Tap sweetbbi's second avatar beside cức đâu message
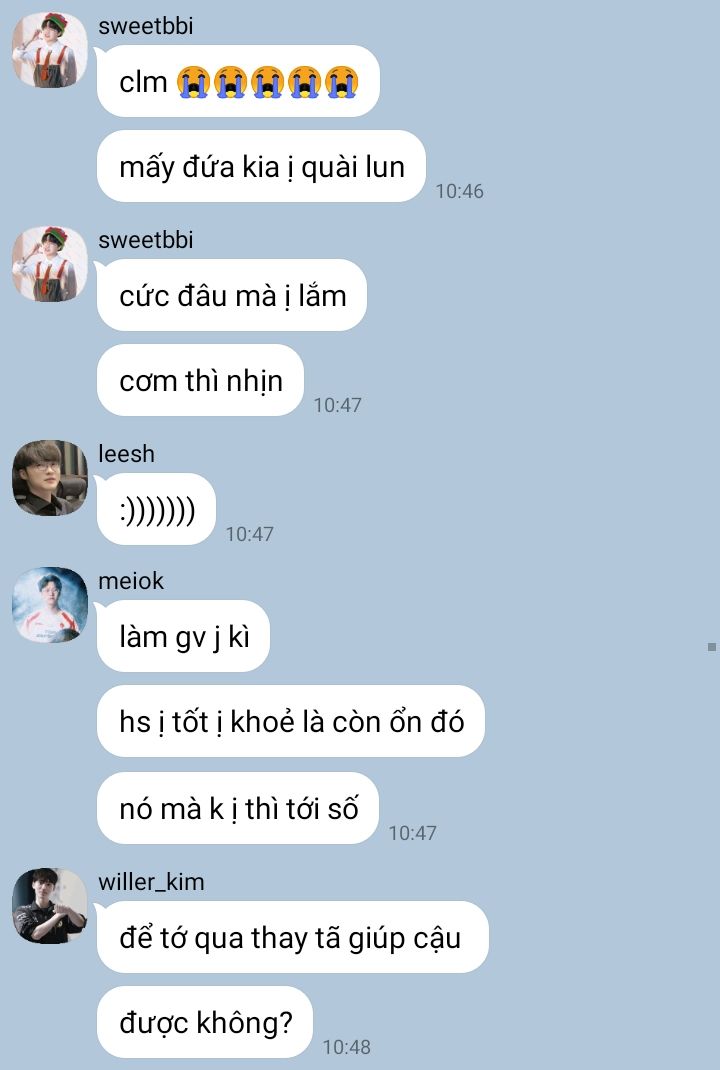 50,264
